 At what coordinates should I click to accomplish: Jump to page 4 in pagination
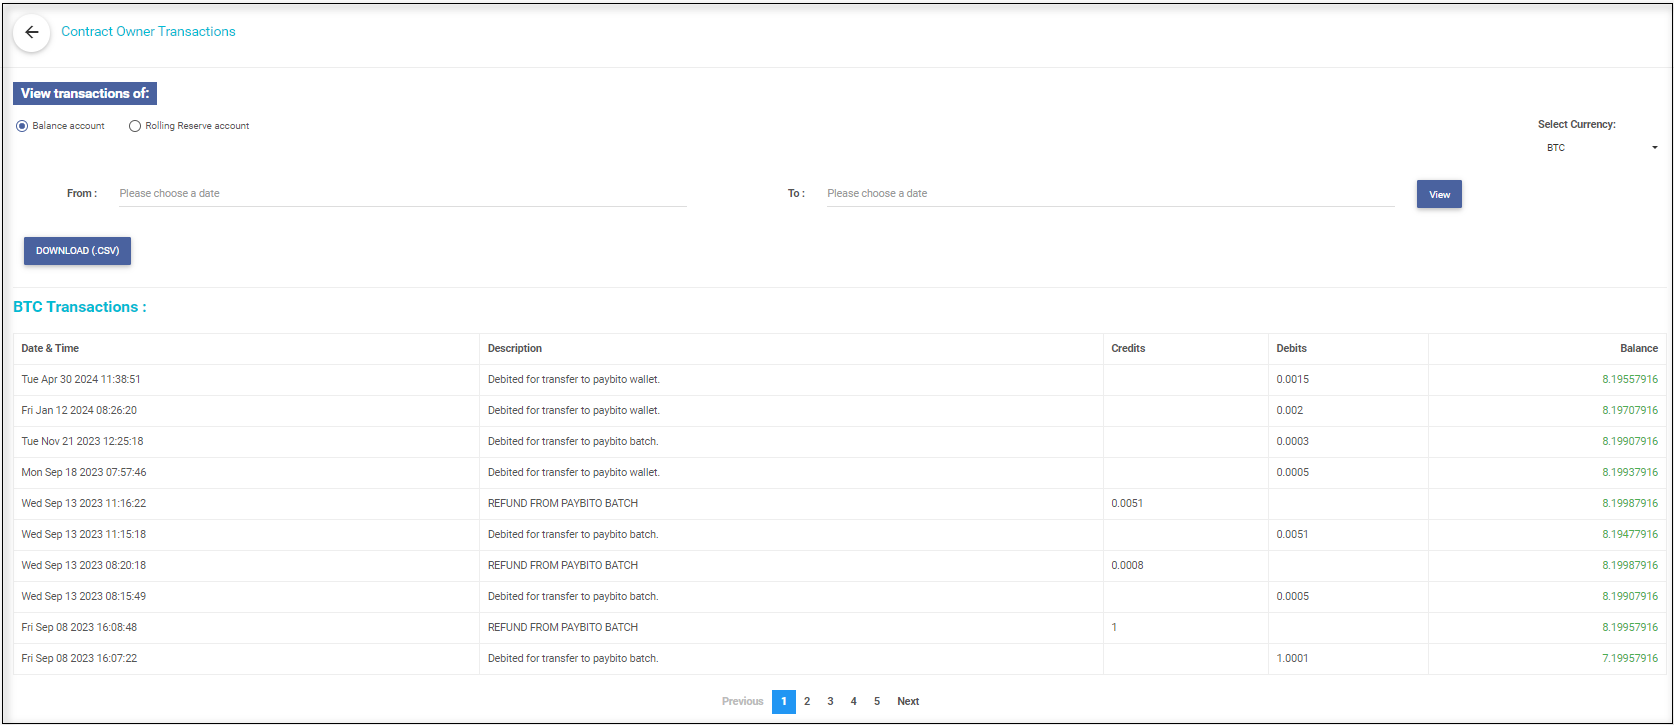pos(853,701)
